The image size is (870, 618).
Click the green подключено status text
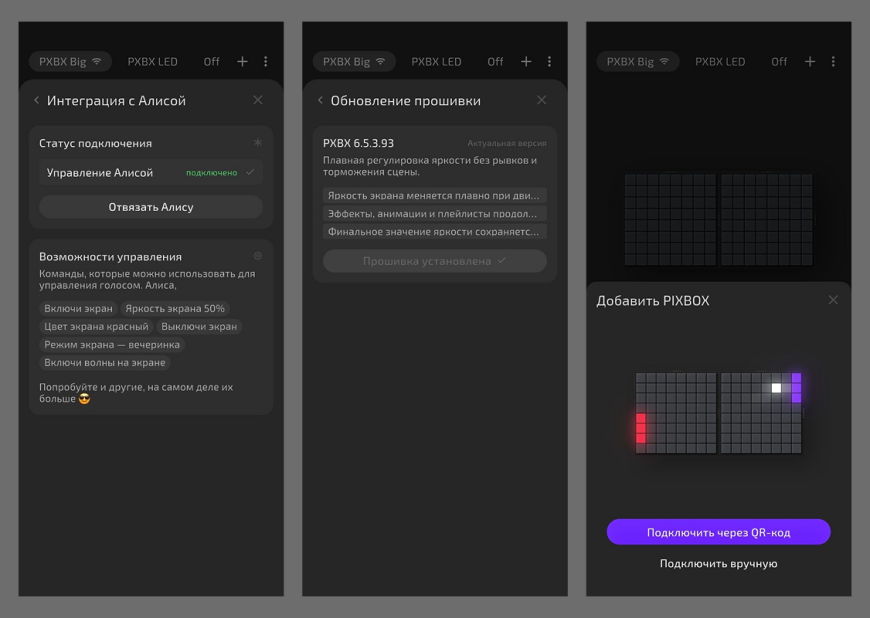point(211,173)
